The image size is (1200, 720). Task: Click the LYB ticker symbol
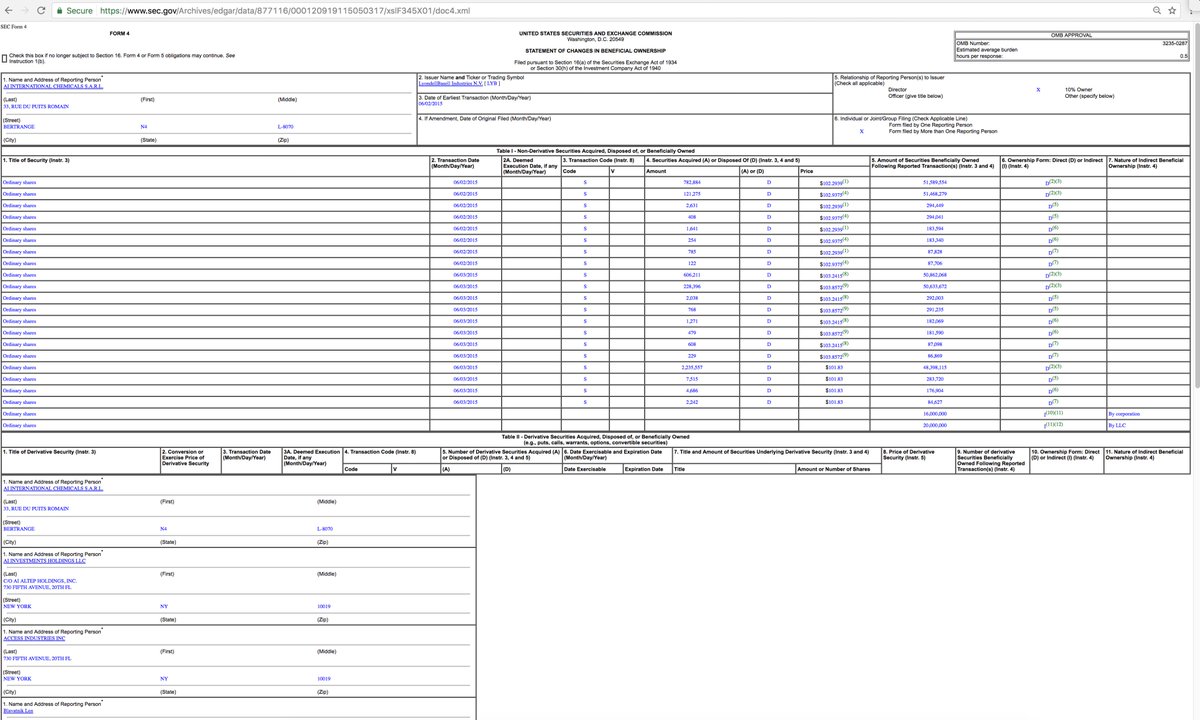point(491,84)
